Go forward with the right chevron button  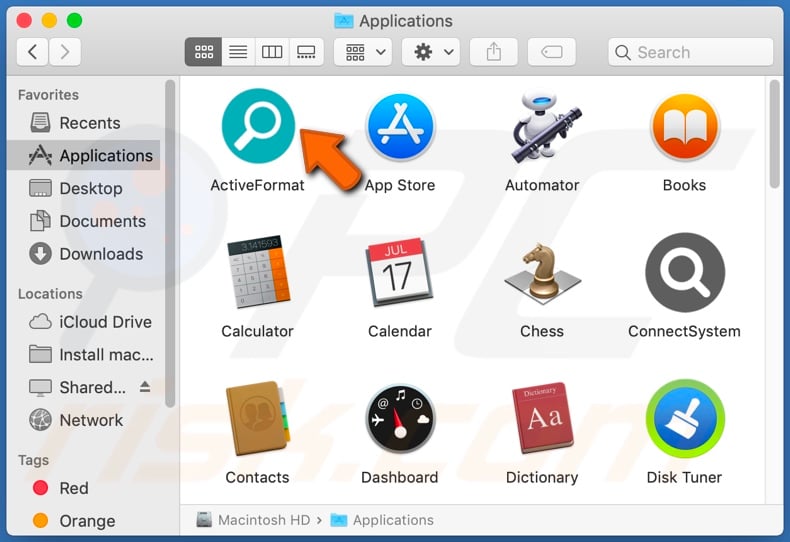point(64,52)
